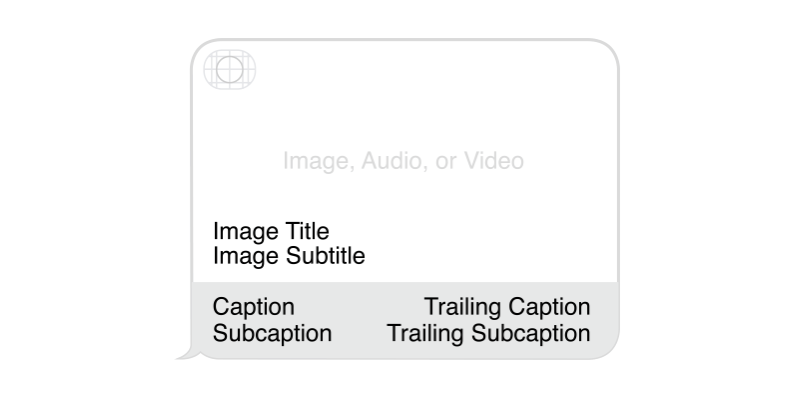Click the black panel right of the canvas
This screenshot has height=404, width=800.
click(x=728, y=202)
